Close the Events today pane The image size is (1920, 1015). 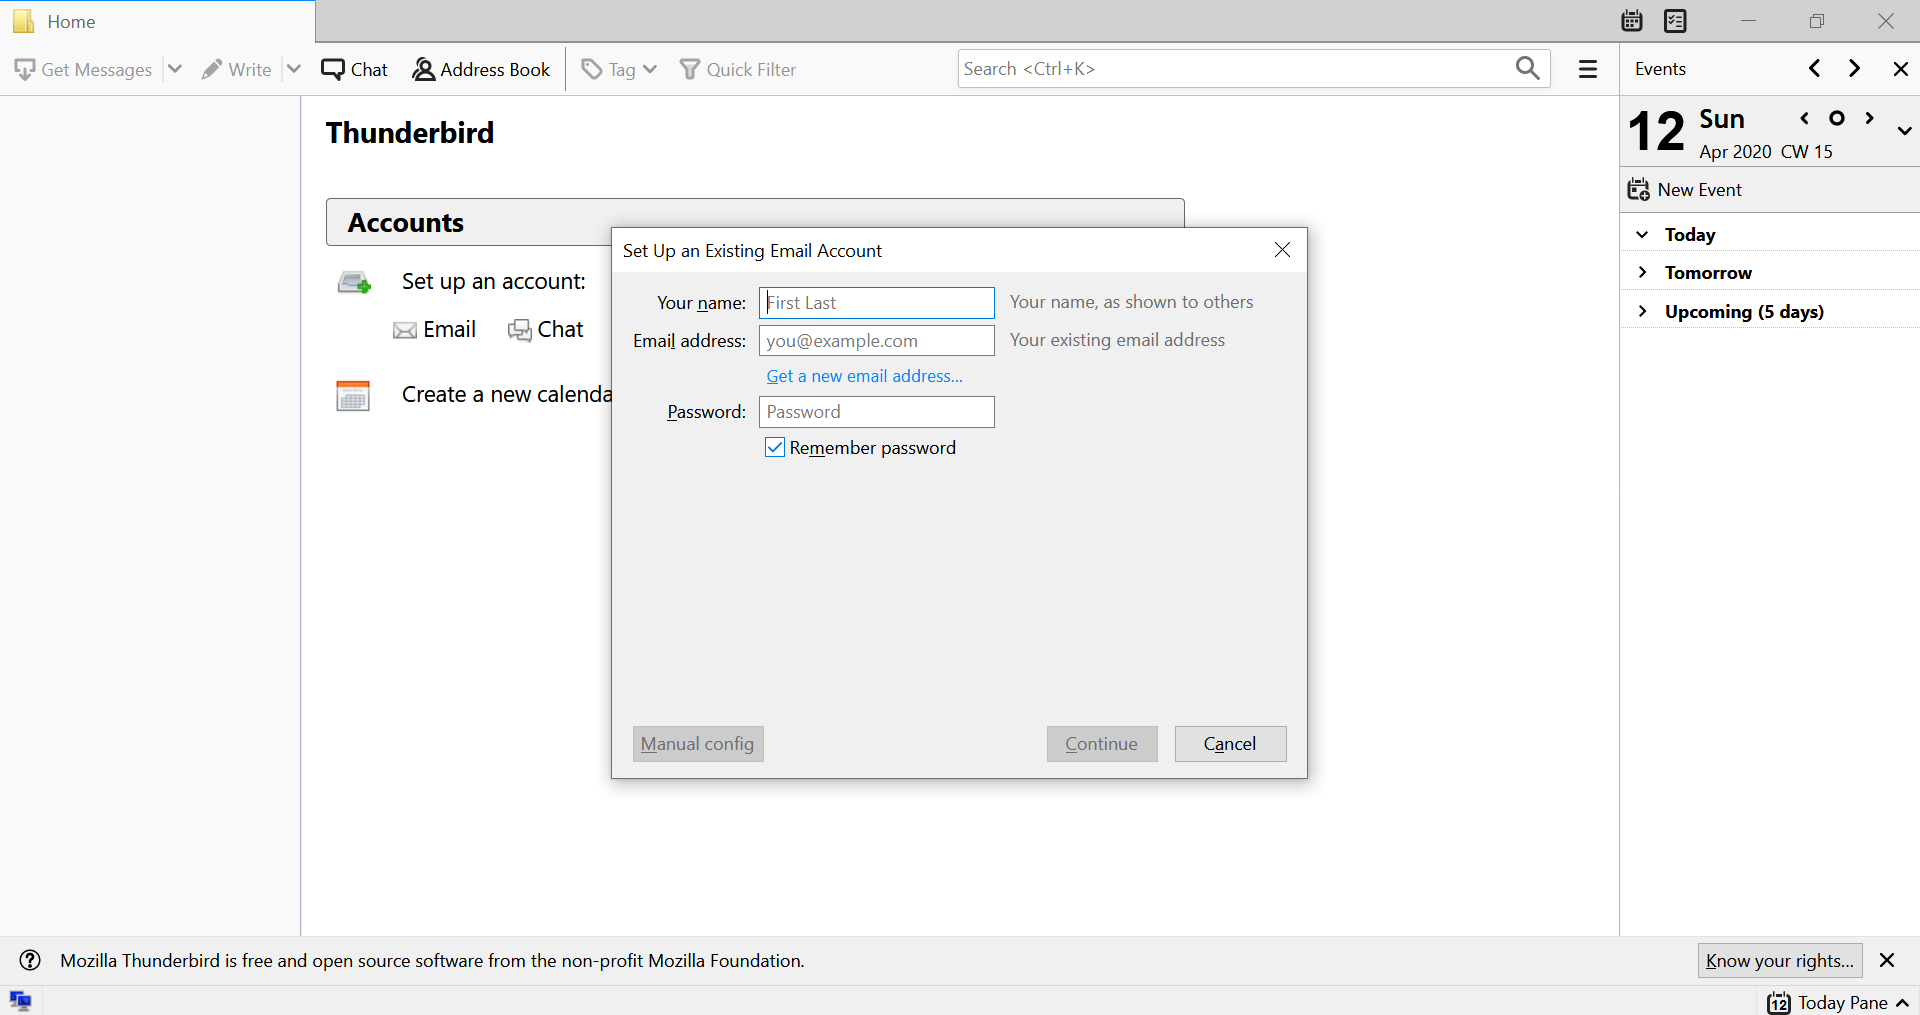tap(1901, 68)
